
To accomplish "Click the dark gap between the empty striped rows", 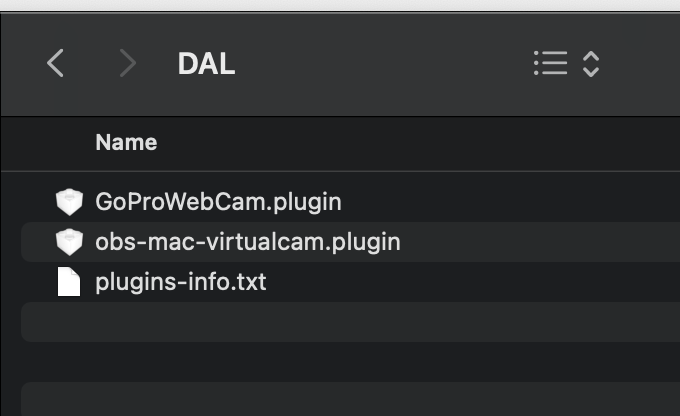I will pyautogui.click(x=350, y=362).
